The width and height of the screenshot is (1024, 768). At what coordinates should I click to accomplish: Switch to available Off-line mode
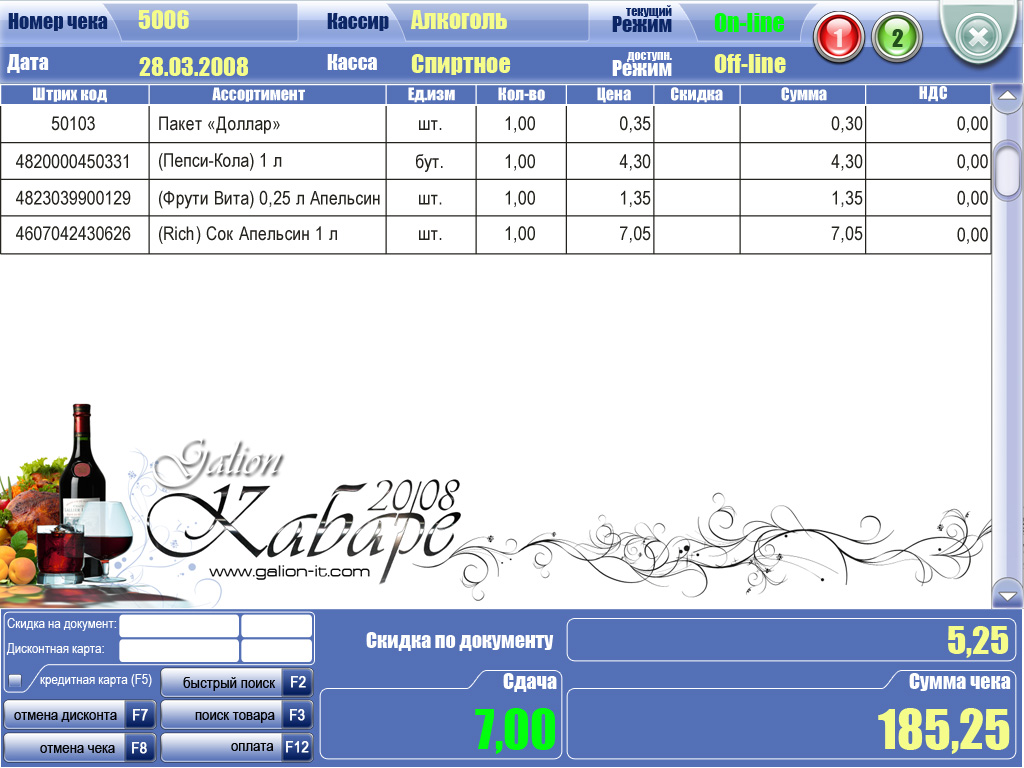(x=749, y=65)
